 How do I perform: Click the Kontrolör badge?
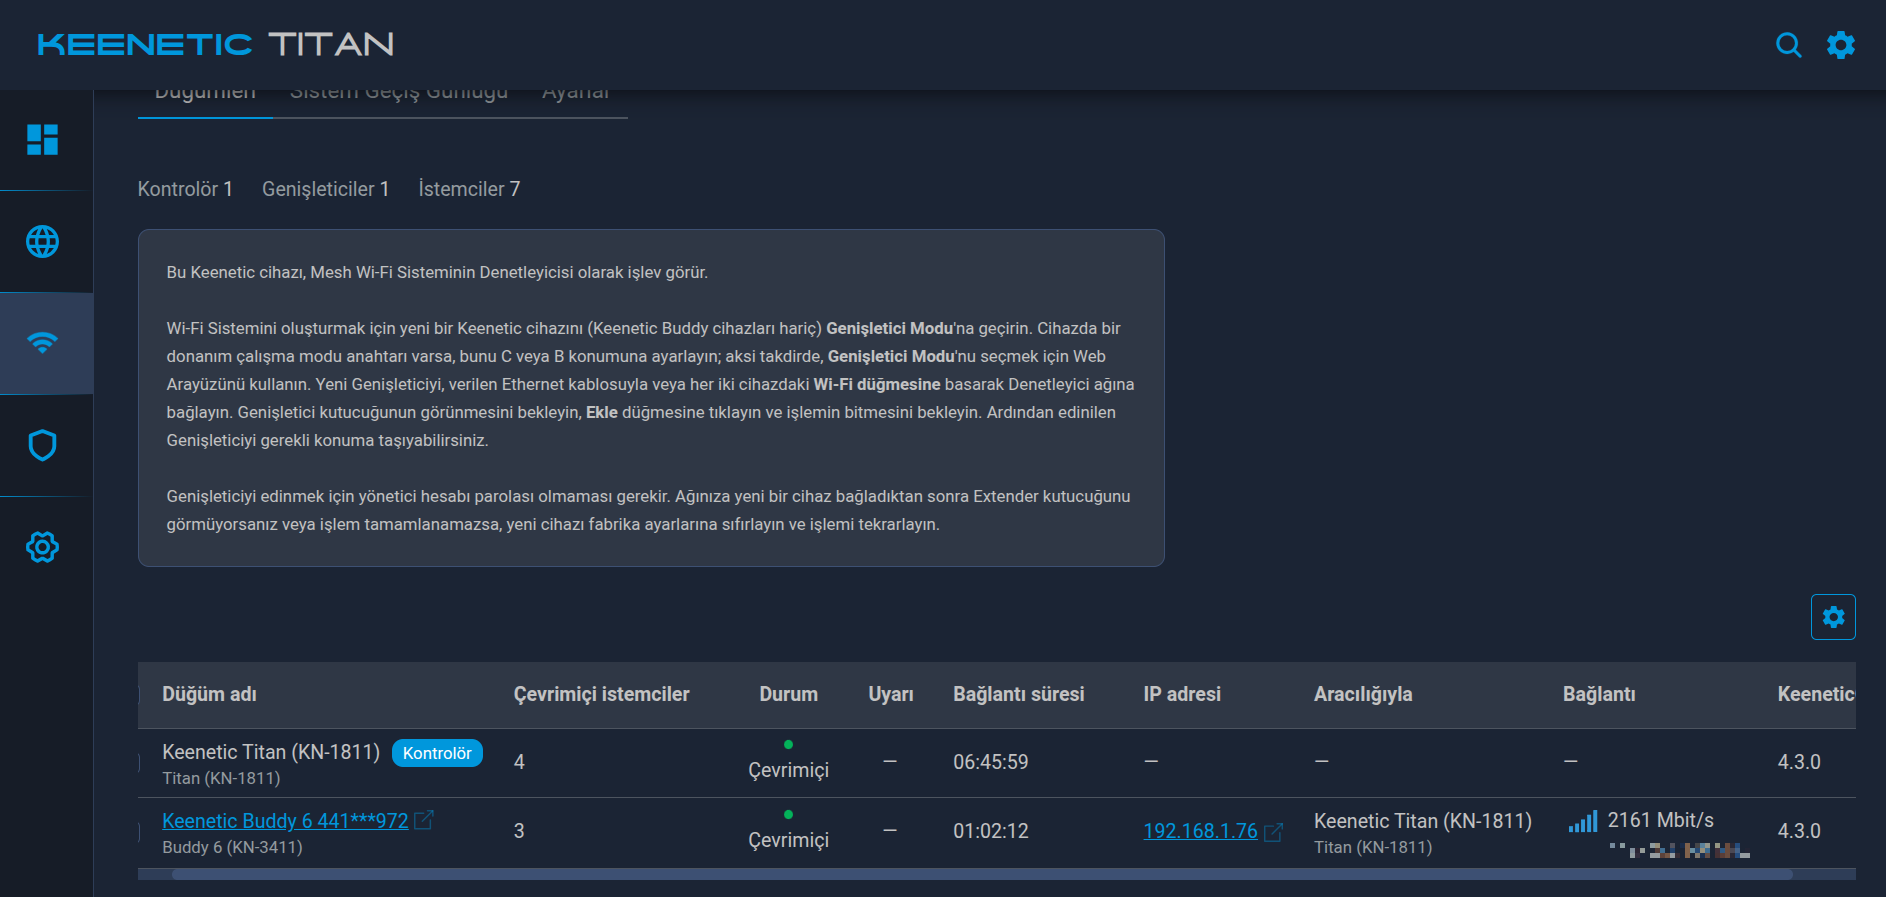(437, 753)
